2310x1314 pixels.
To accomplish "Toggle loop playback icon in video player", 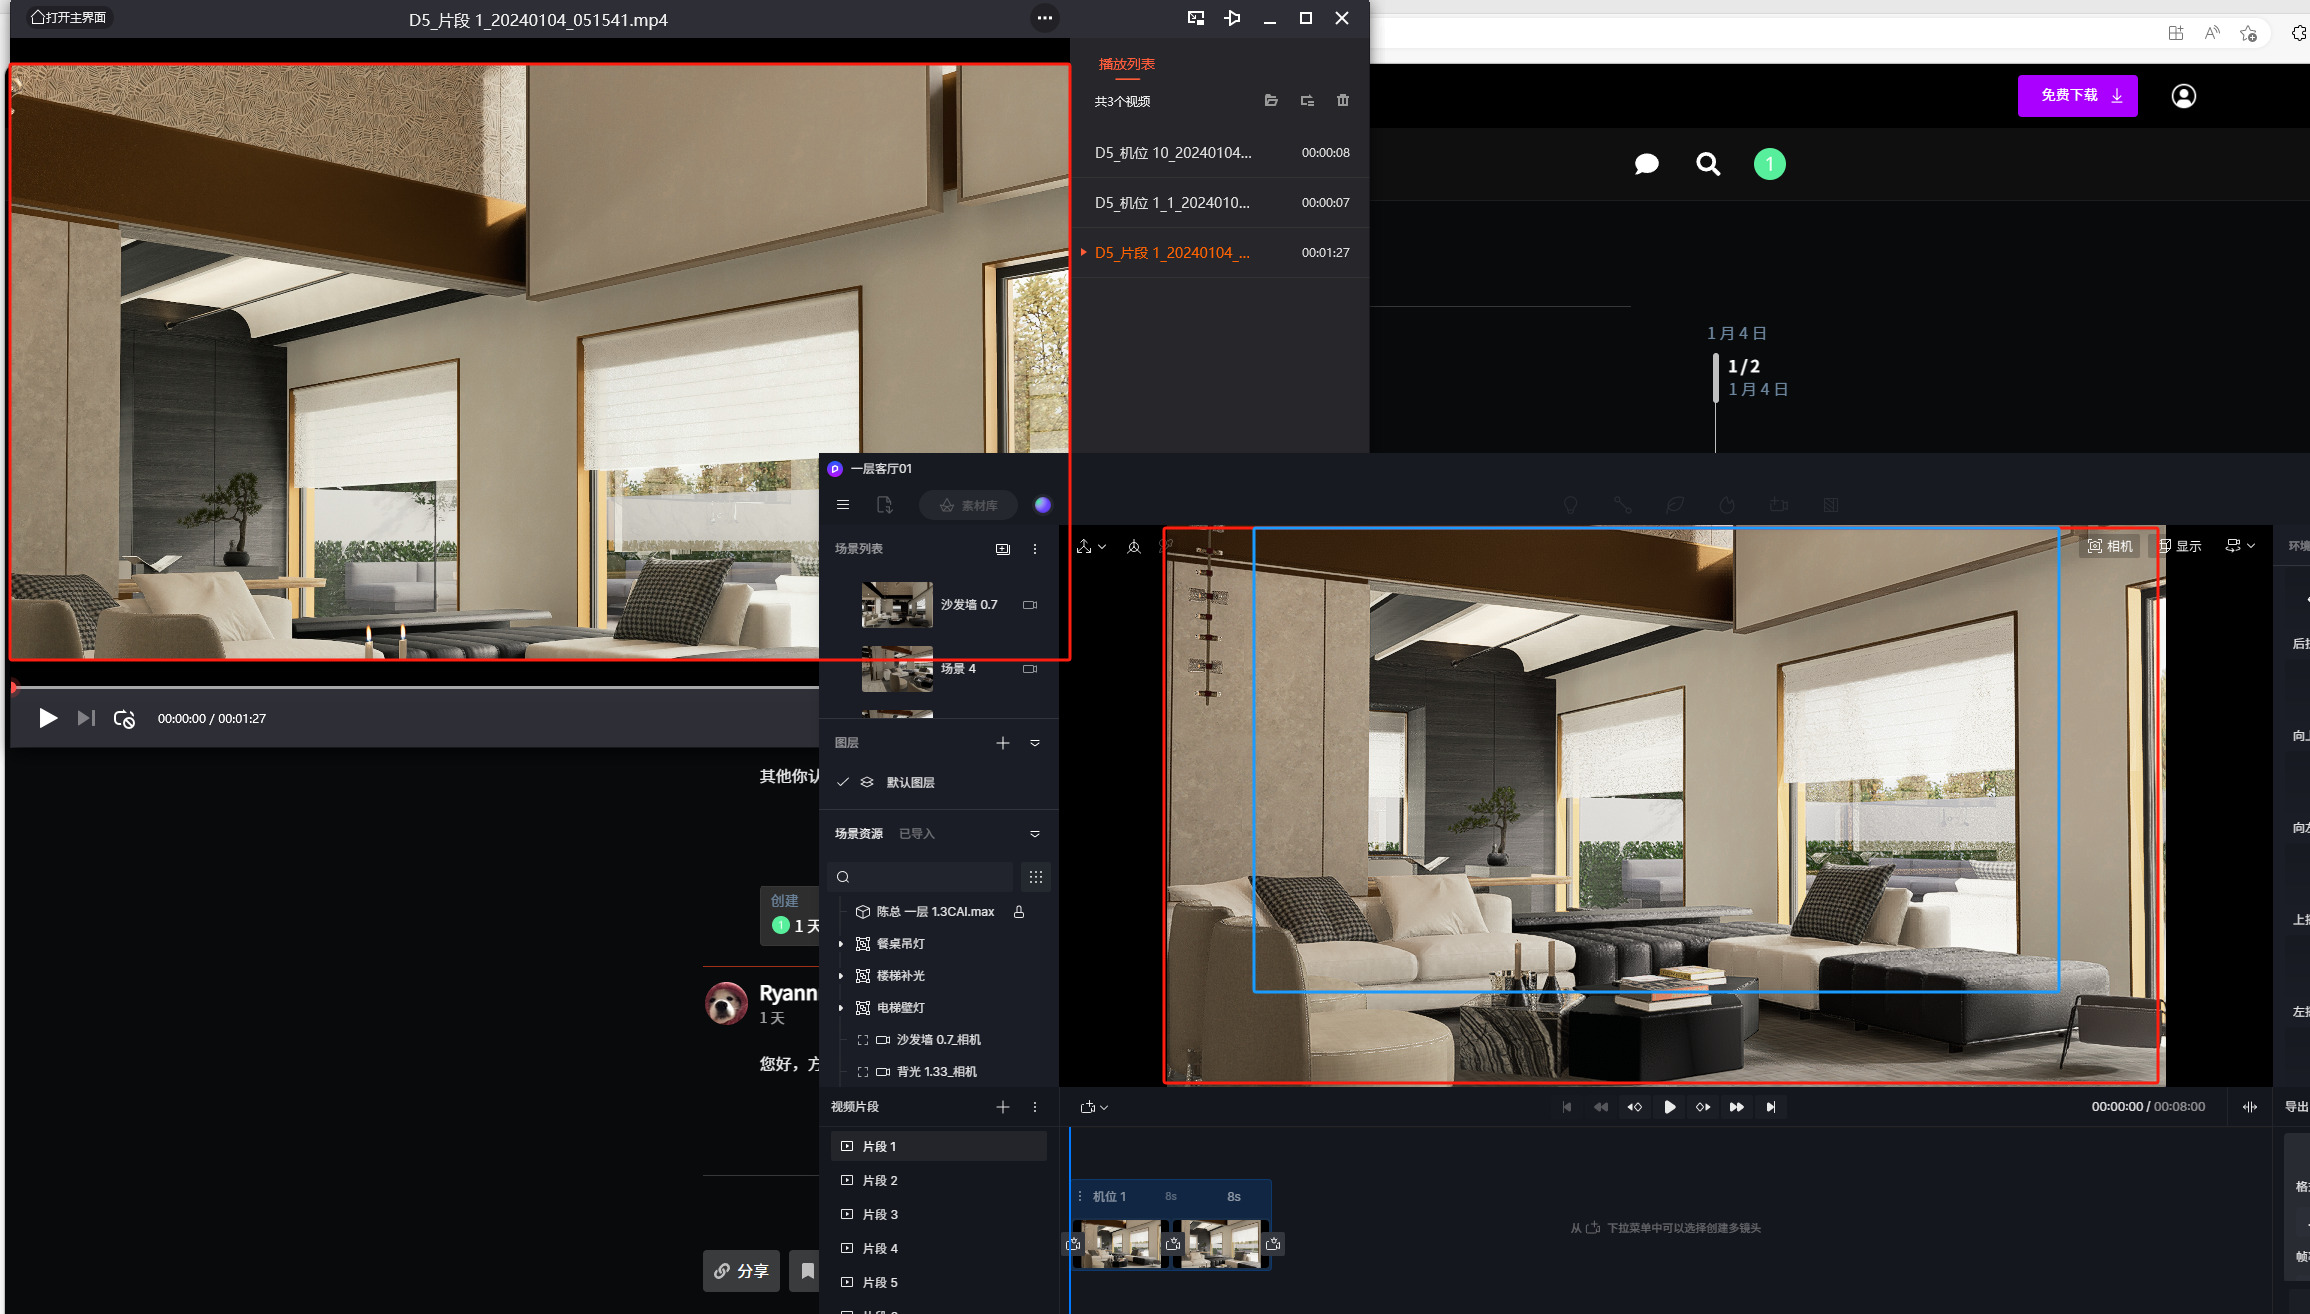I will pyautogui.click(x=124, y=719).
